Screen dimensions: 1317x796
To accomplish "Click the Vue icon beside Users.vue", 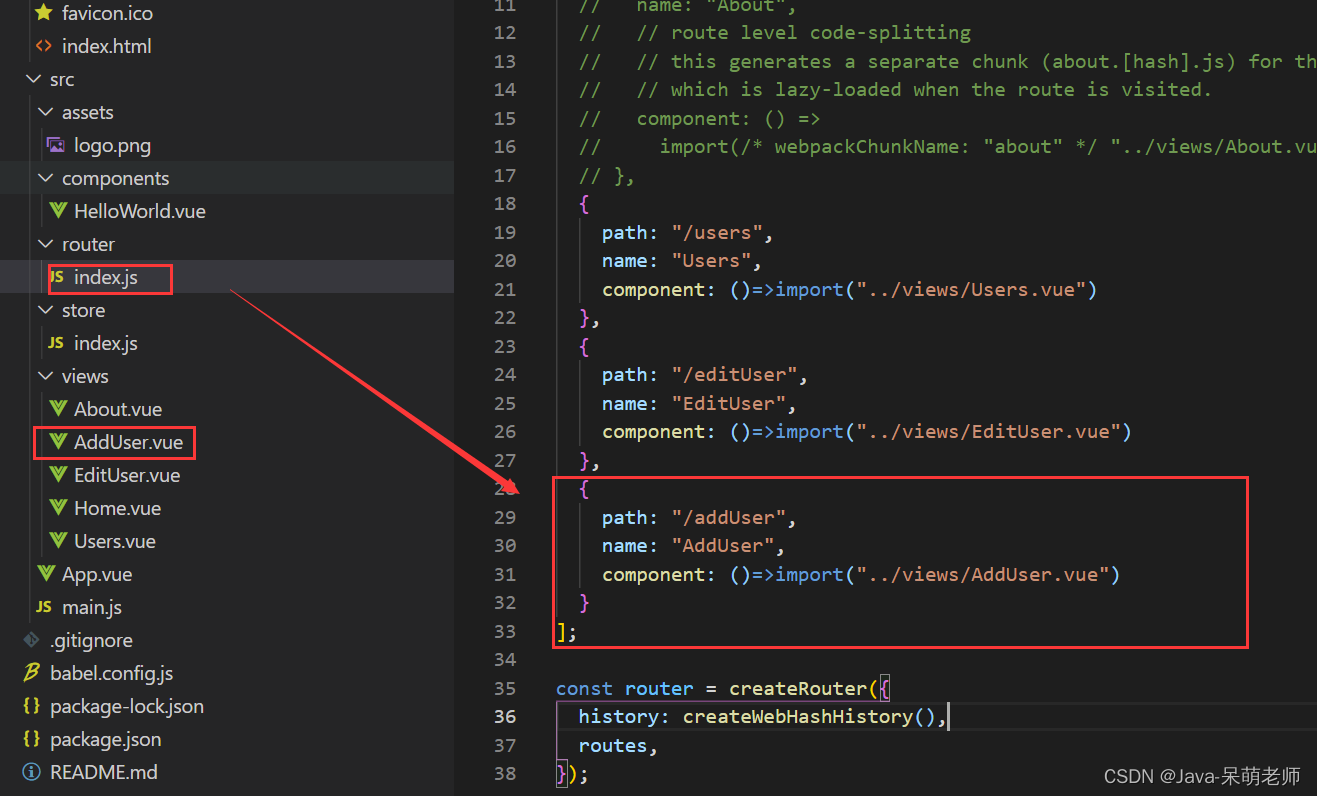I will pyautogui.click(x=58, y=541).
